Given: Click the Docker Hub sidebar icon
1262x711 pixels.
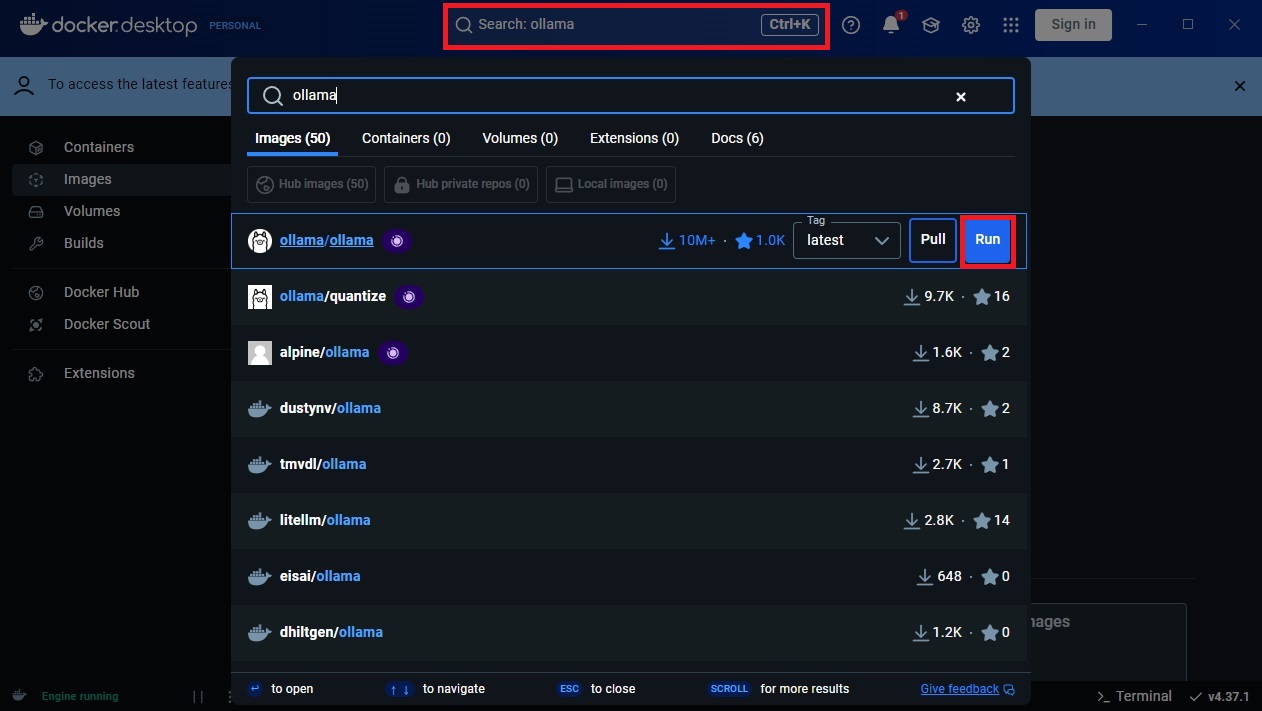Looking at the screenshot, I should tap(36, 293).
